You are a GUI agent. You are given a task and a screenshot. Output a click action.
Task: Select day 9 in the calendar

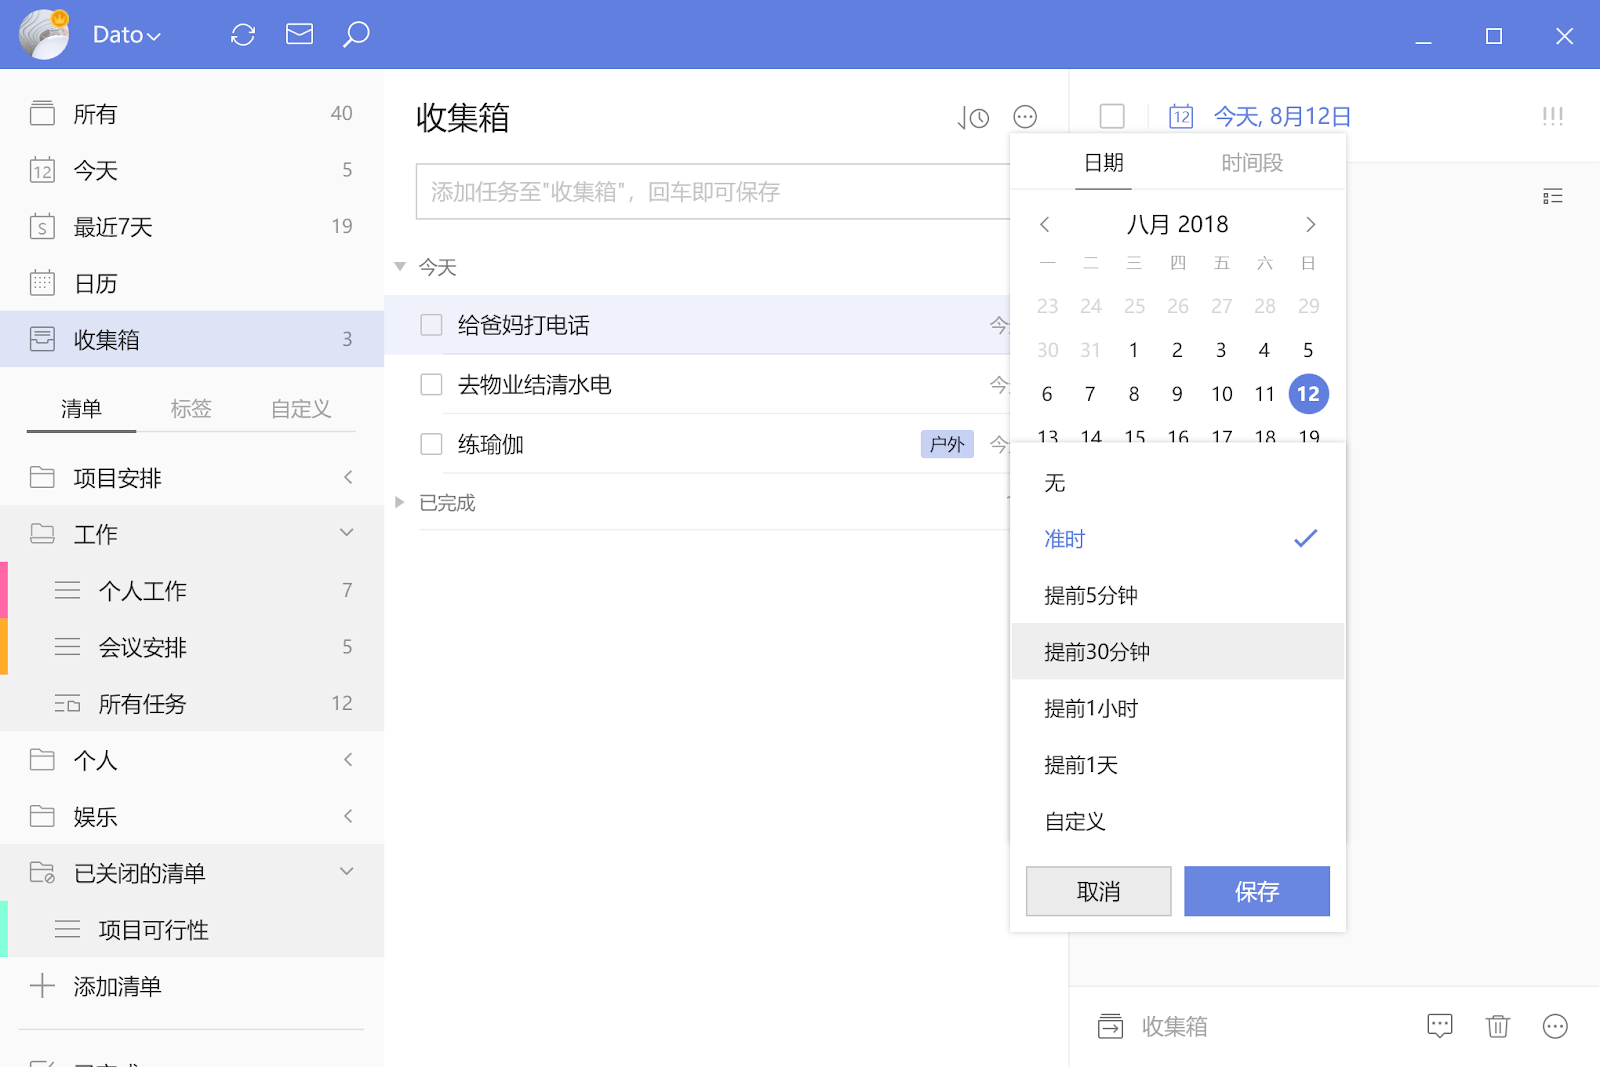point(1177,394)
